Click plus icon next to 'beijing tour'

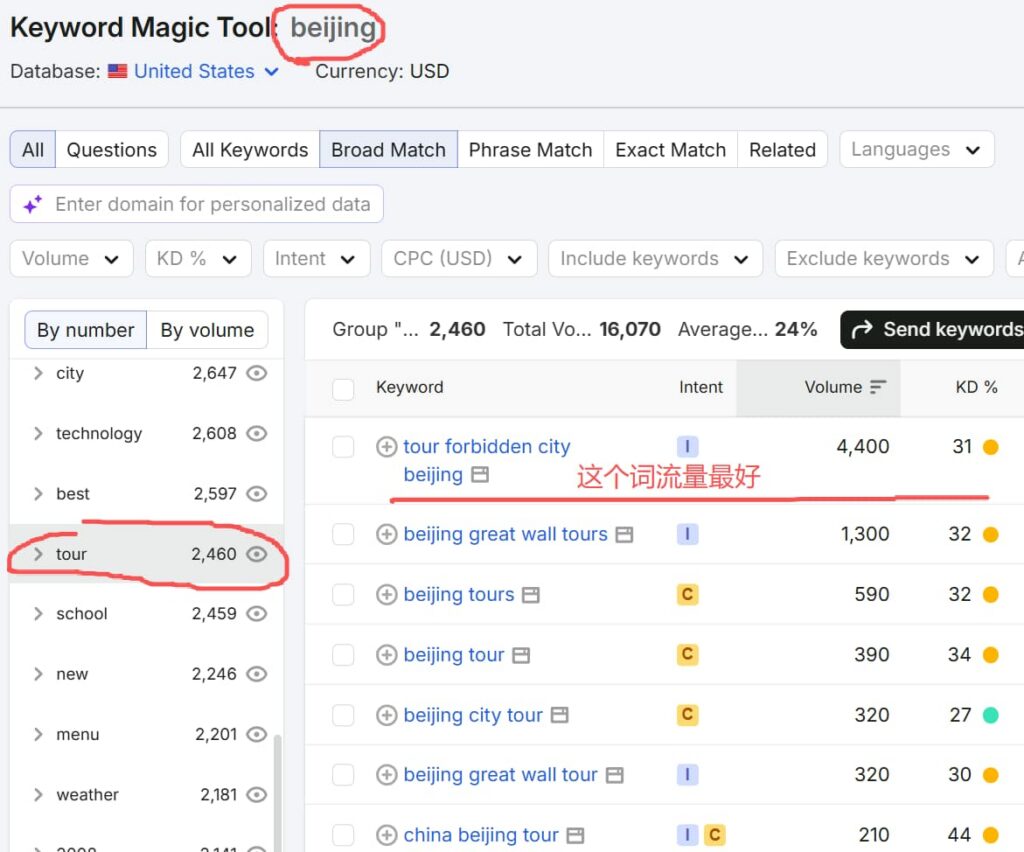387,655
